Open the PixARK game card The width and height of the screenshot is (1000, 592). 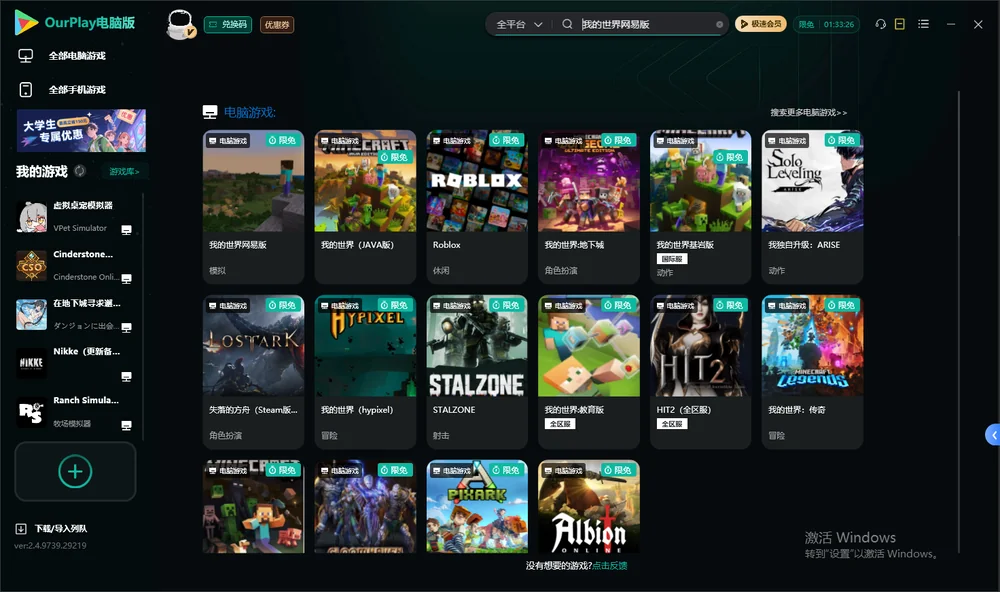(477, 507)
